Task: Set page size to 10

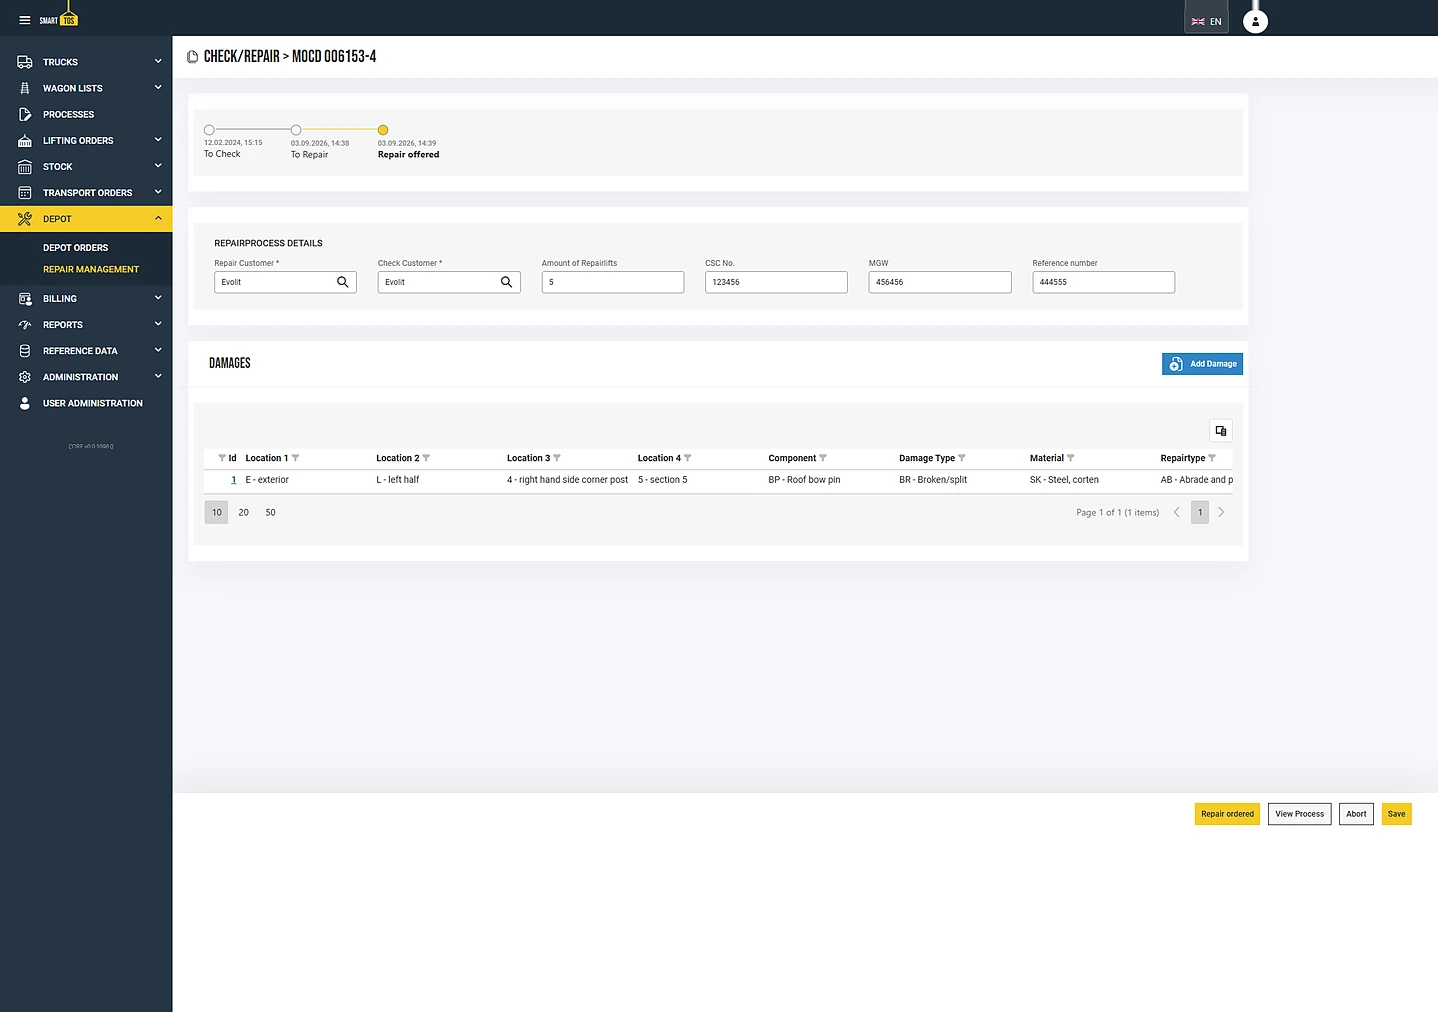Action: (x=217, y=512)
